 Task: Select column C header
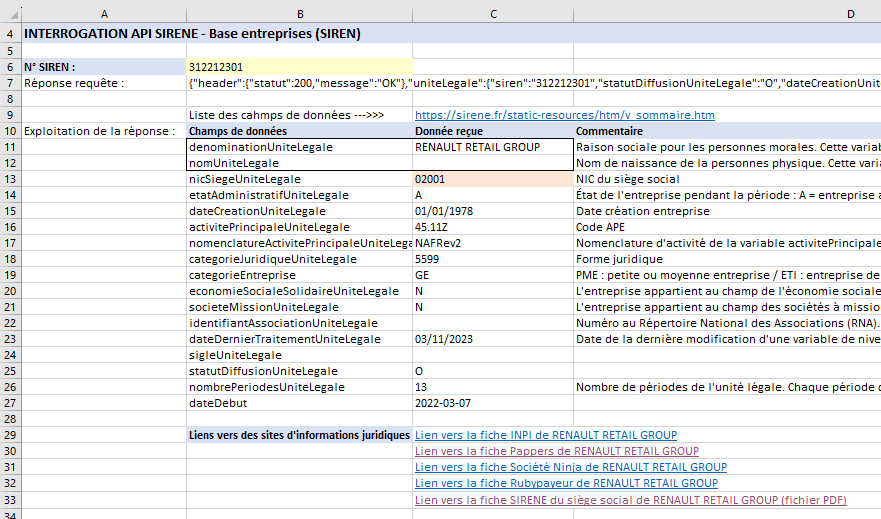(493, 14)
